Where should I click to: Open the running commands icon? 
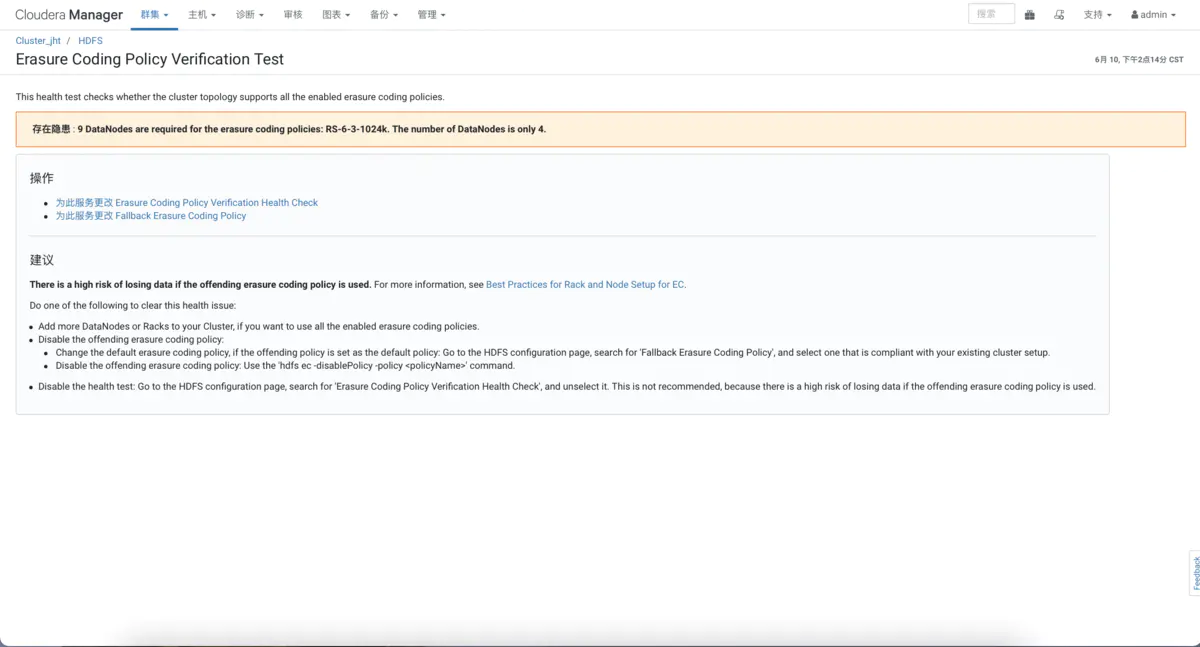click(1059, 15)
